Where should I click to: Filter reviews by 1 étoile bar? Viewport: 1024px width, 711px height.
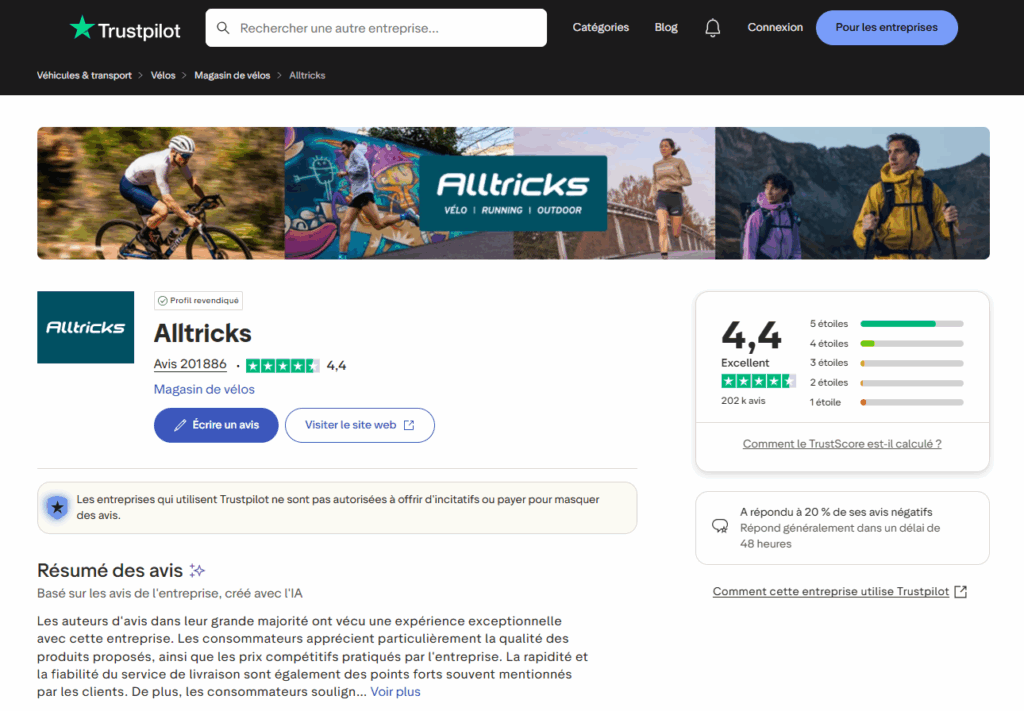pos(911,402)
